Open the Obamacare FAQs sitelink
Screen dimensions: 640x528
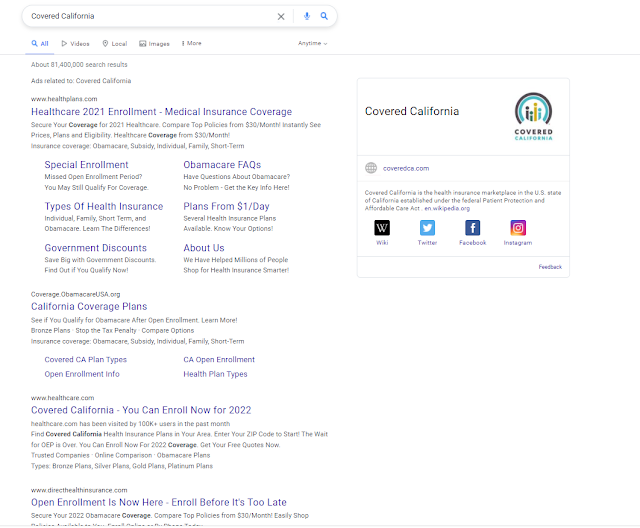(222, 165)
